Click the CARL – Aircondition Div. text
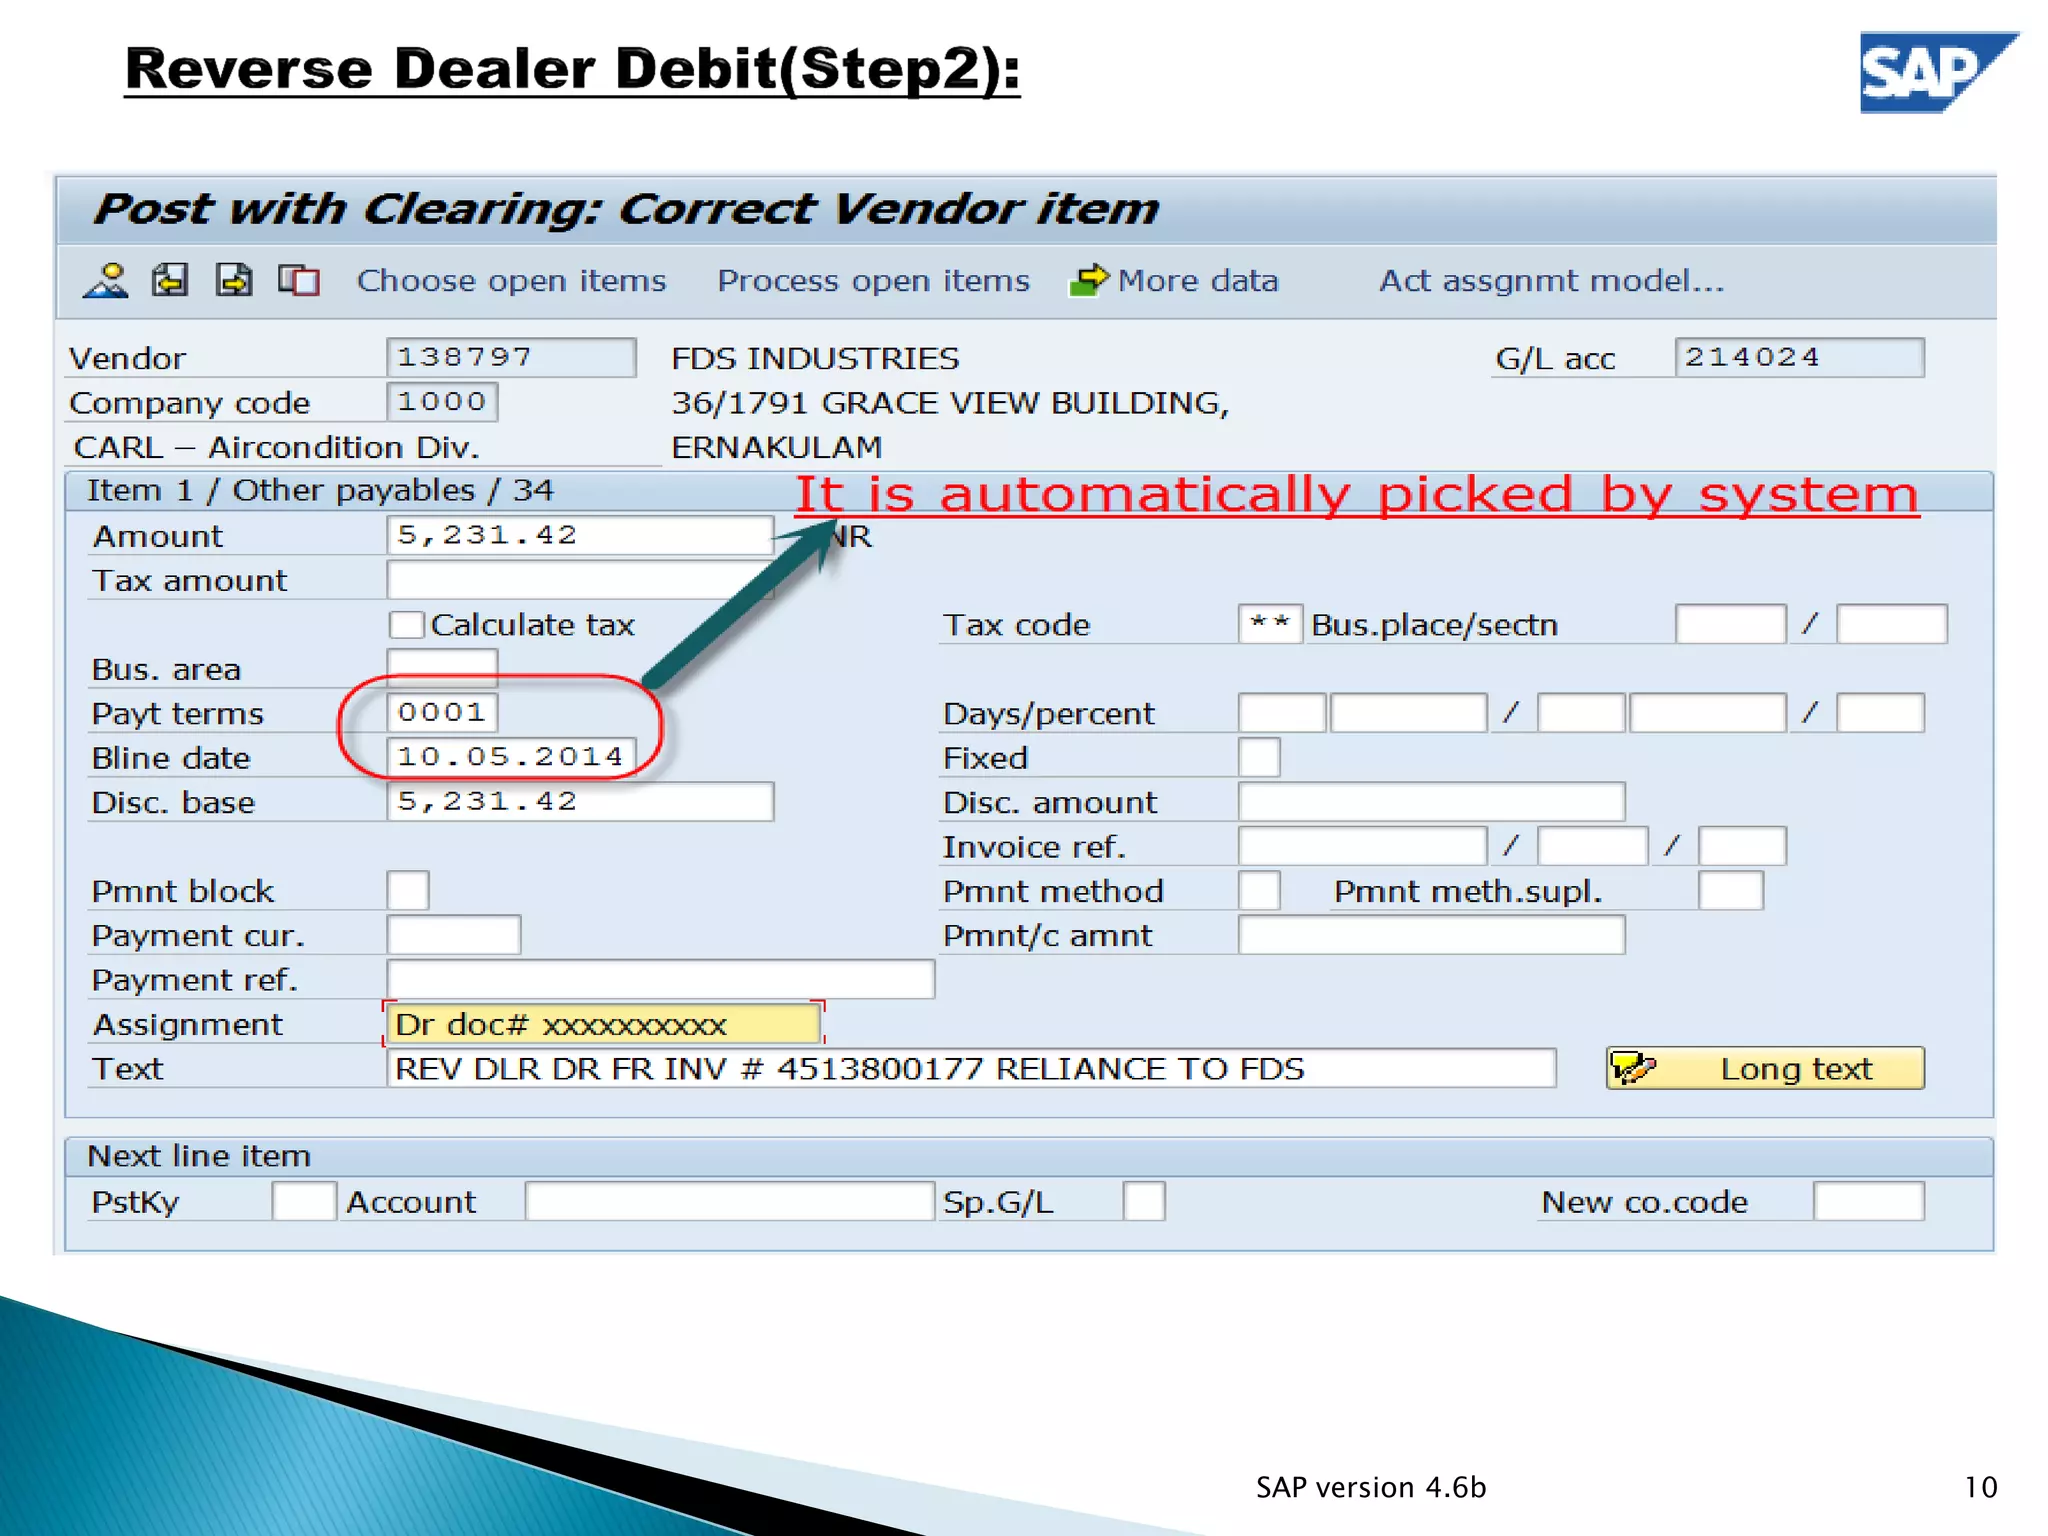The image size is (2048, 1536). click(x=276, y=447)
